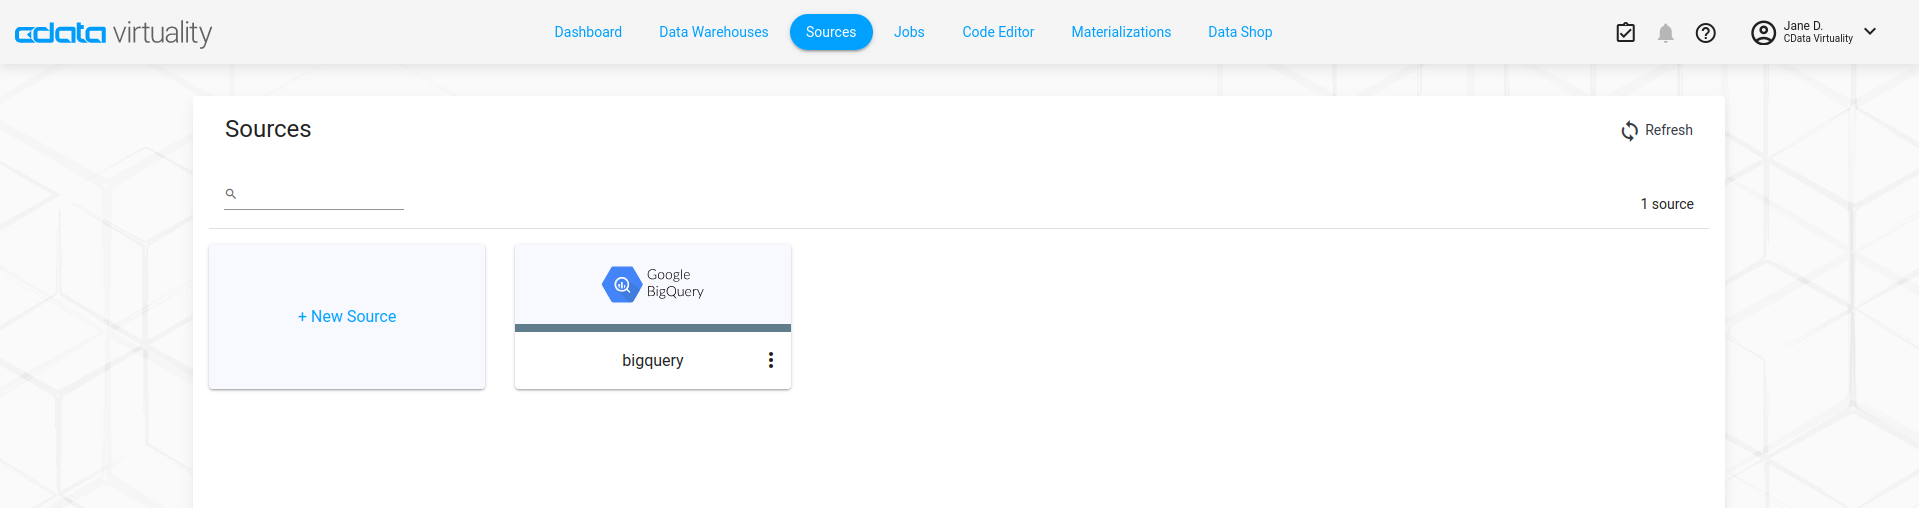The image size is (1919, 508).
Task: Focus the sources search field
Action: coord(320,194)
